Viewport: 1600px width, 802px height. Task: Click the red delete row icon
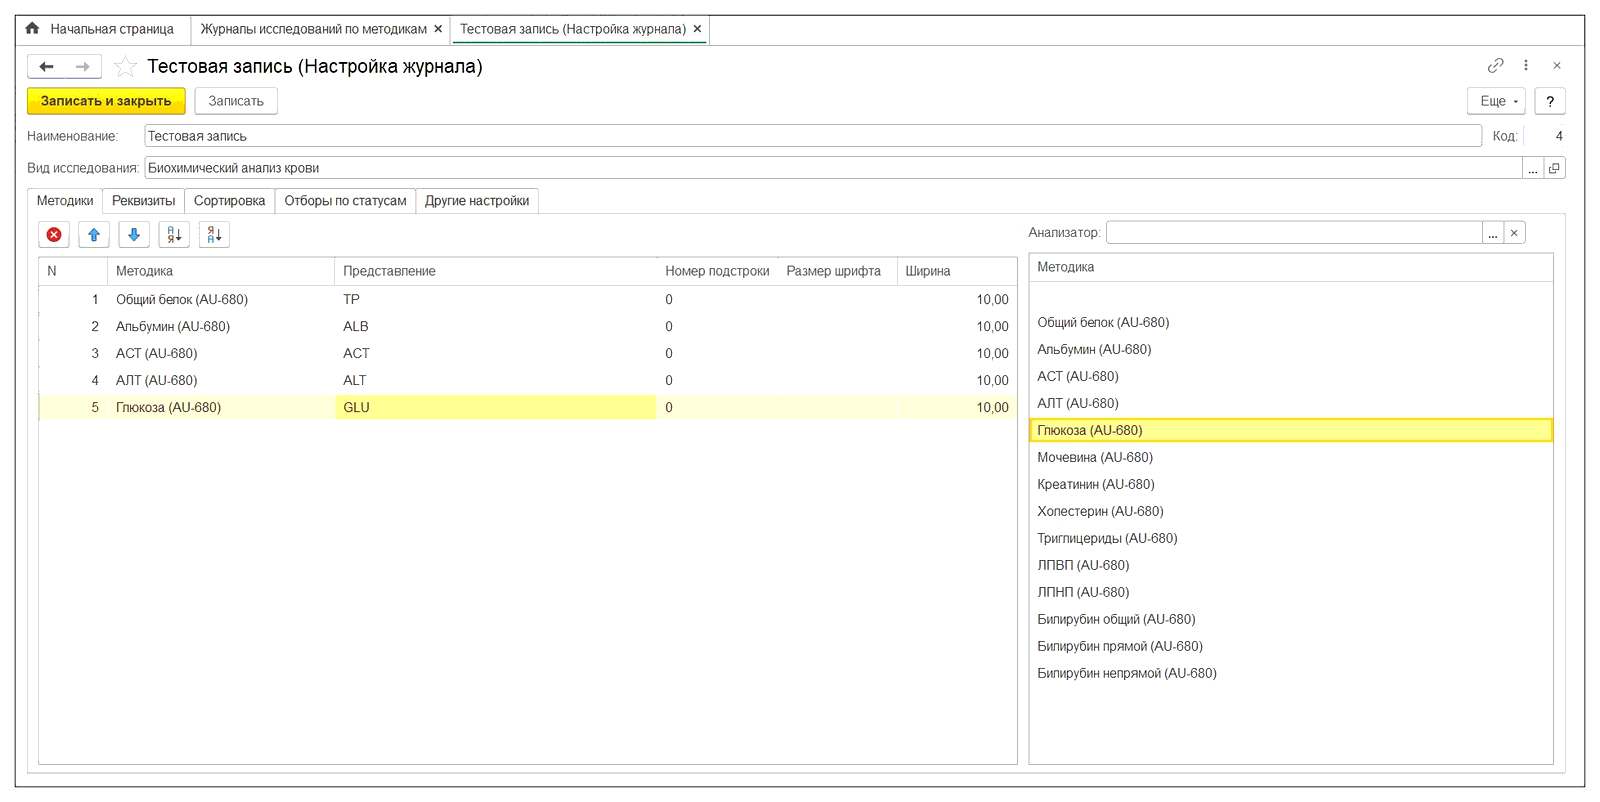tap(54, 235)
